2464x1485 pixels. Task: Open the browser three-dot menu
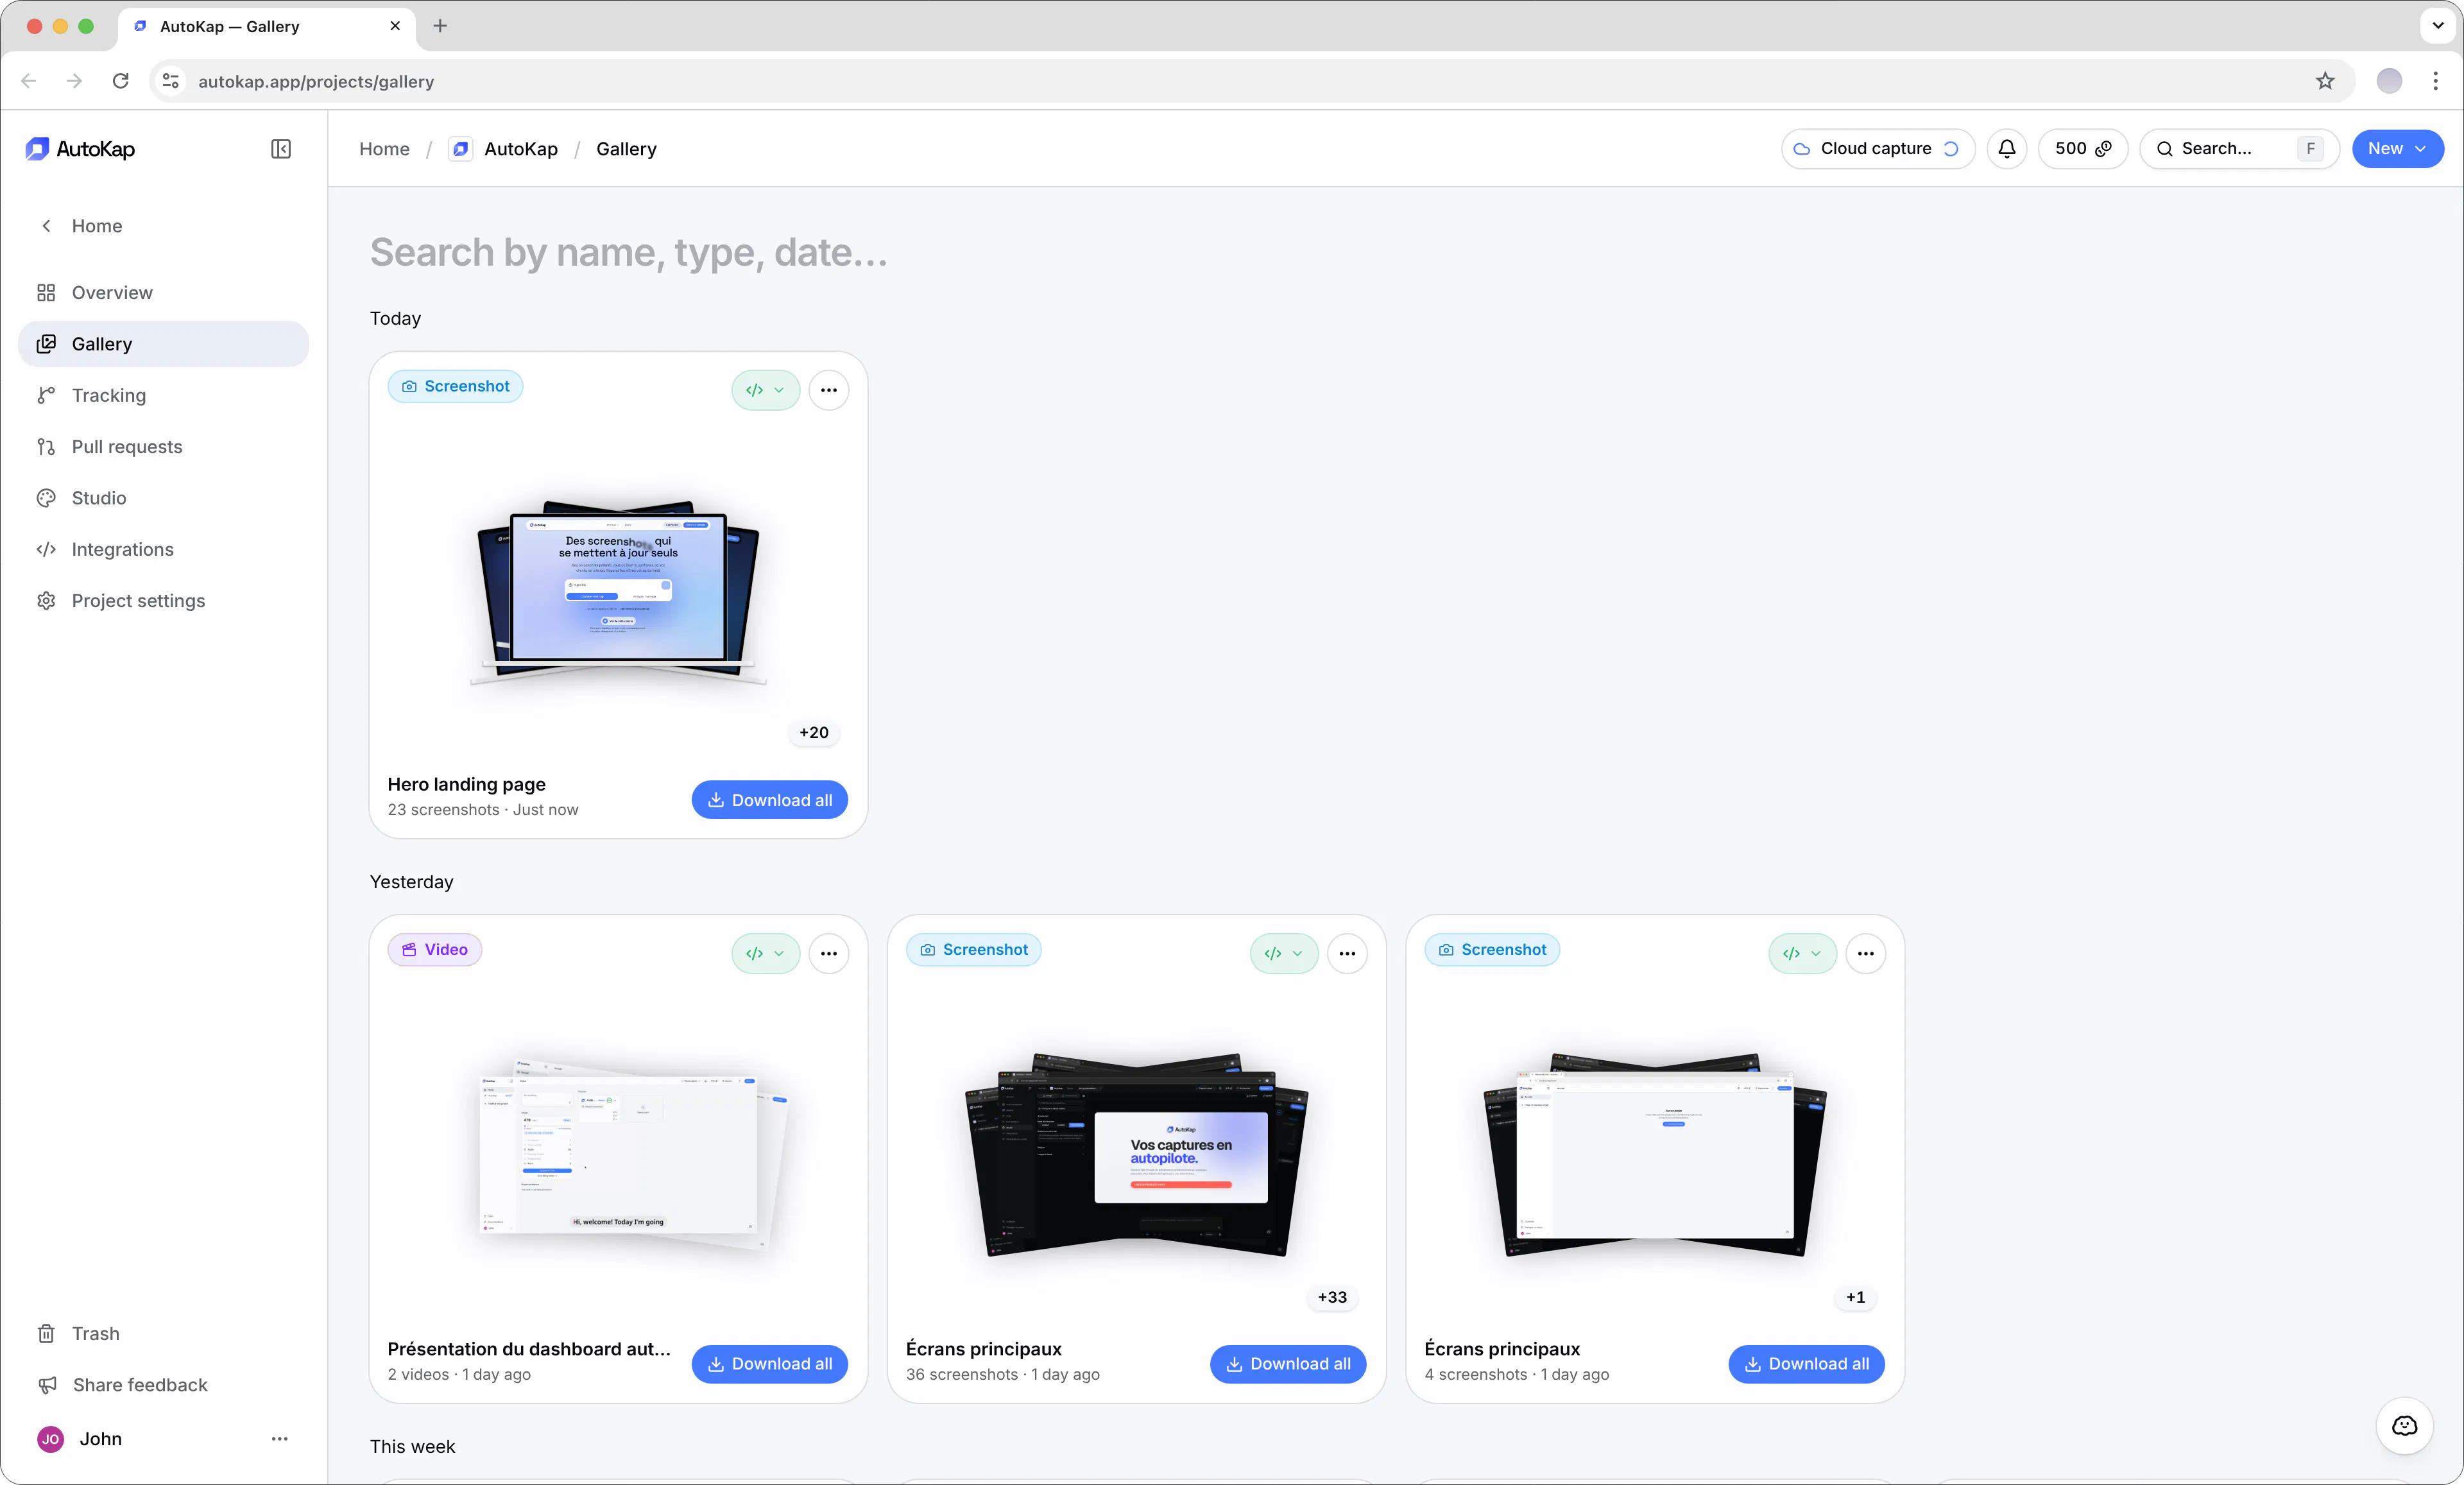pyautogui.click(x=2435, y=81)
